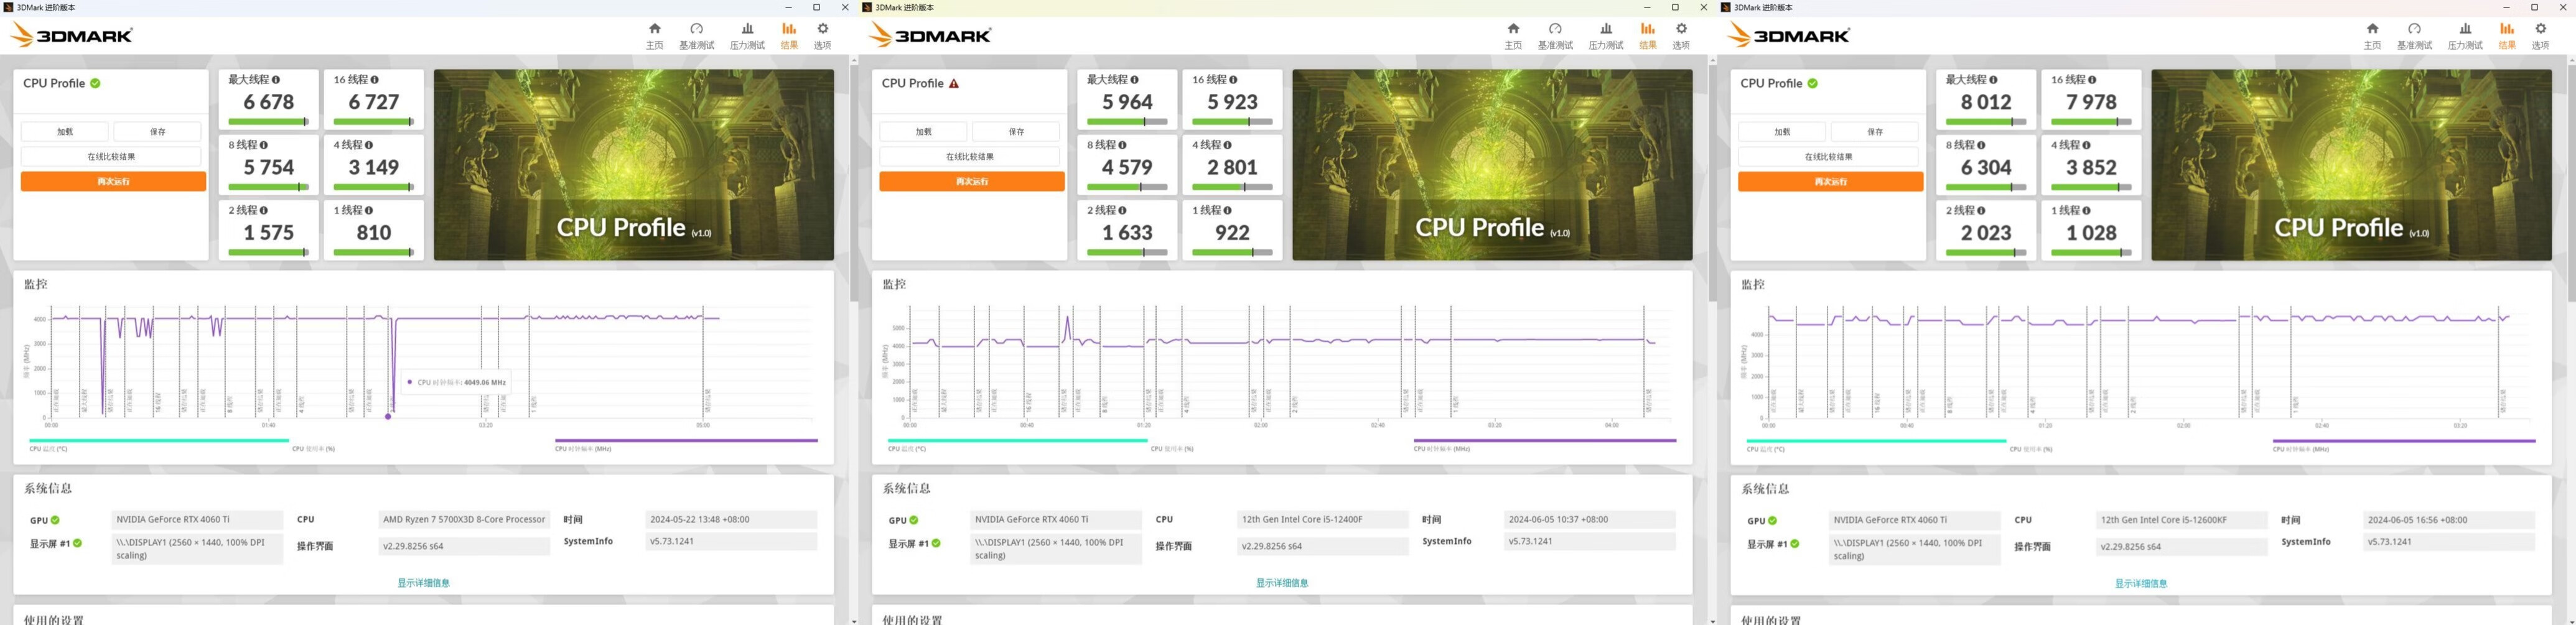The width and height of the screenshot is (2576, 625).
Task: Click info icon beside 最大线程 score 6 678
Action: coord(276,79)
